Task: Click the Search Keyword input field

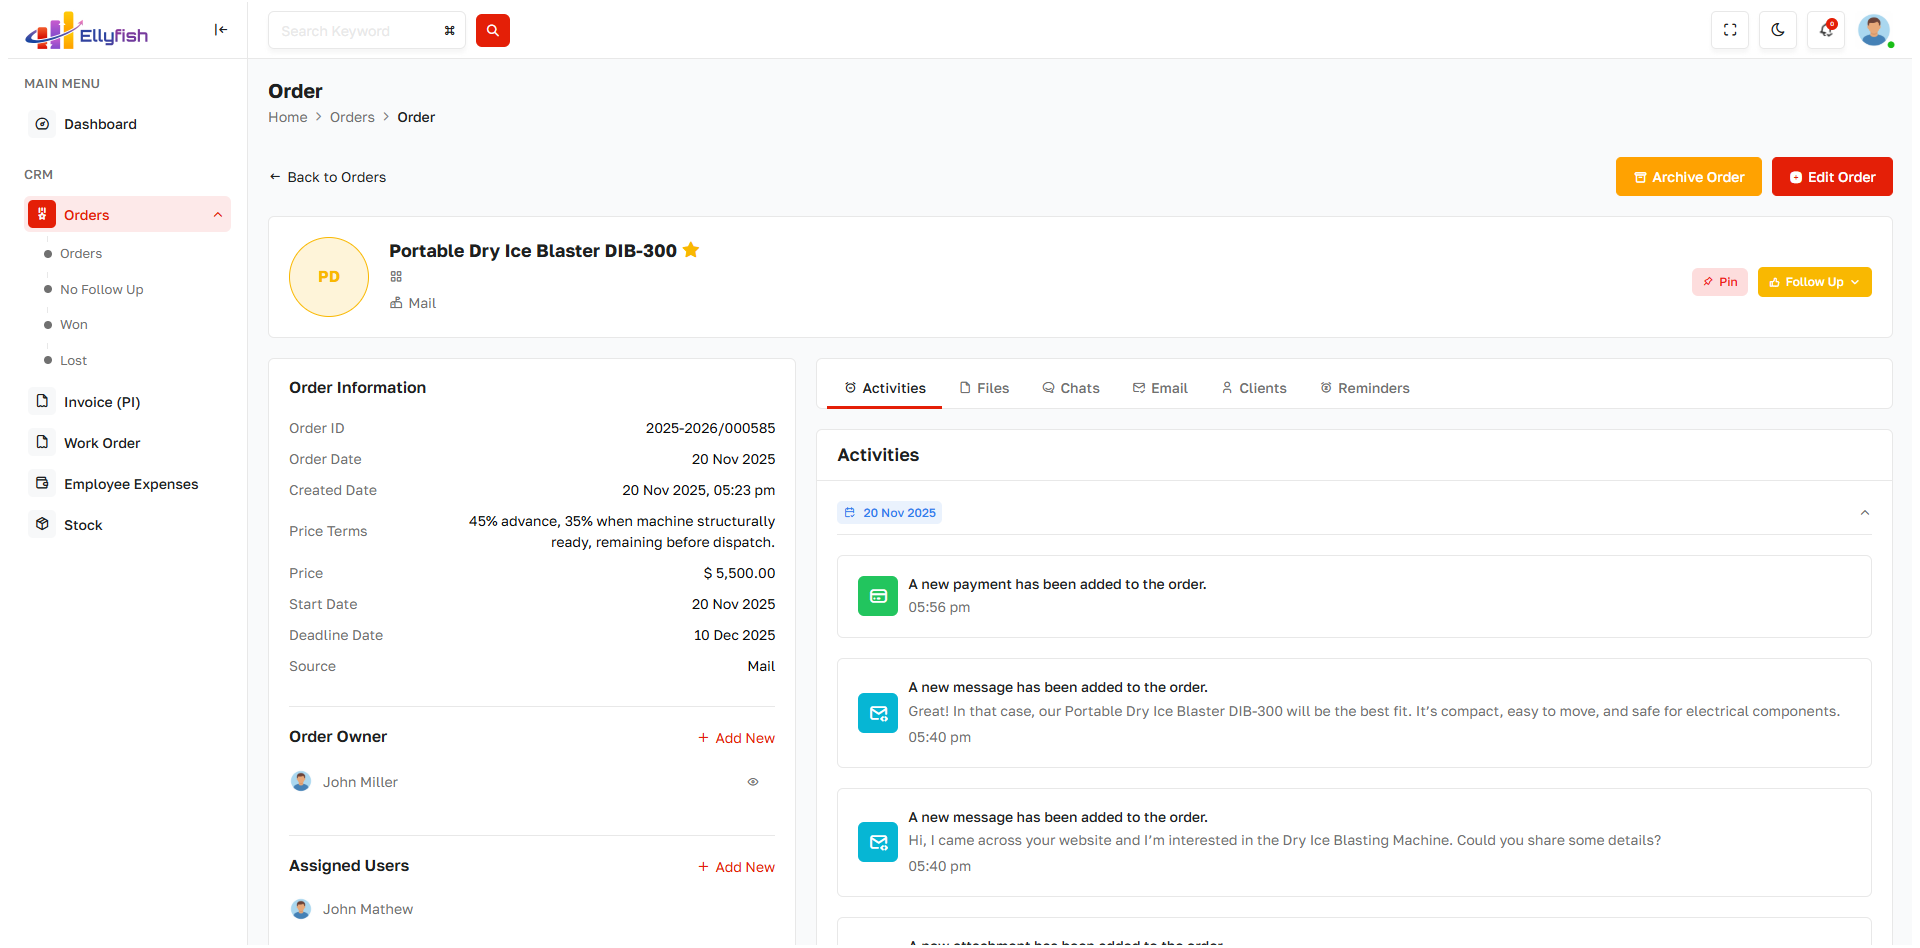Action: pos(355,31)
